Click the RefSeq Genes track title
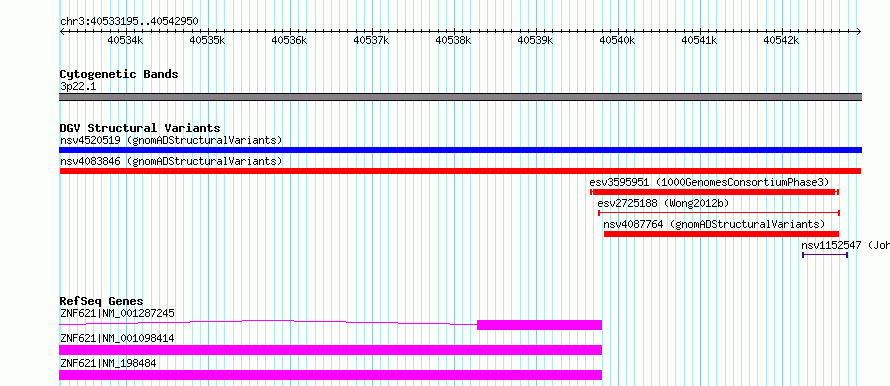This screenshot has width=890, height=386. click(102, 301)
